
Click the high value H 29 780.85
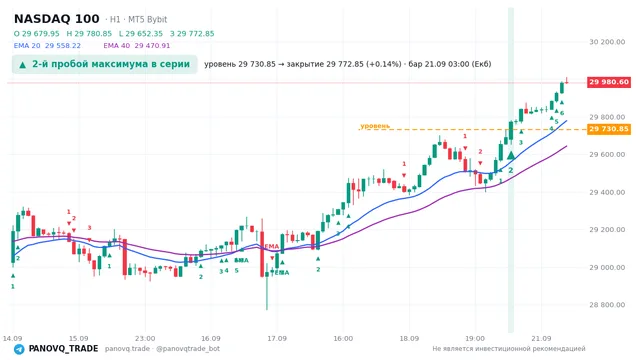[89, 33]
